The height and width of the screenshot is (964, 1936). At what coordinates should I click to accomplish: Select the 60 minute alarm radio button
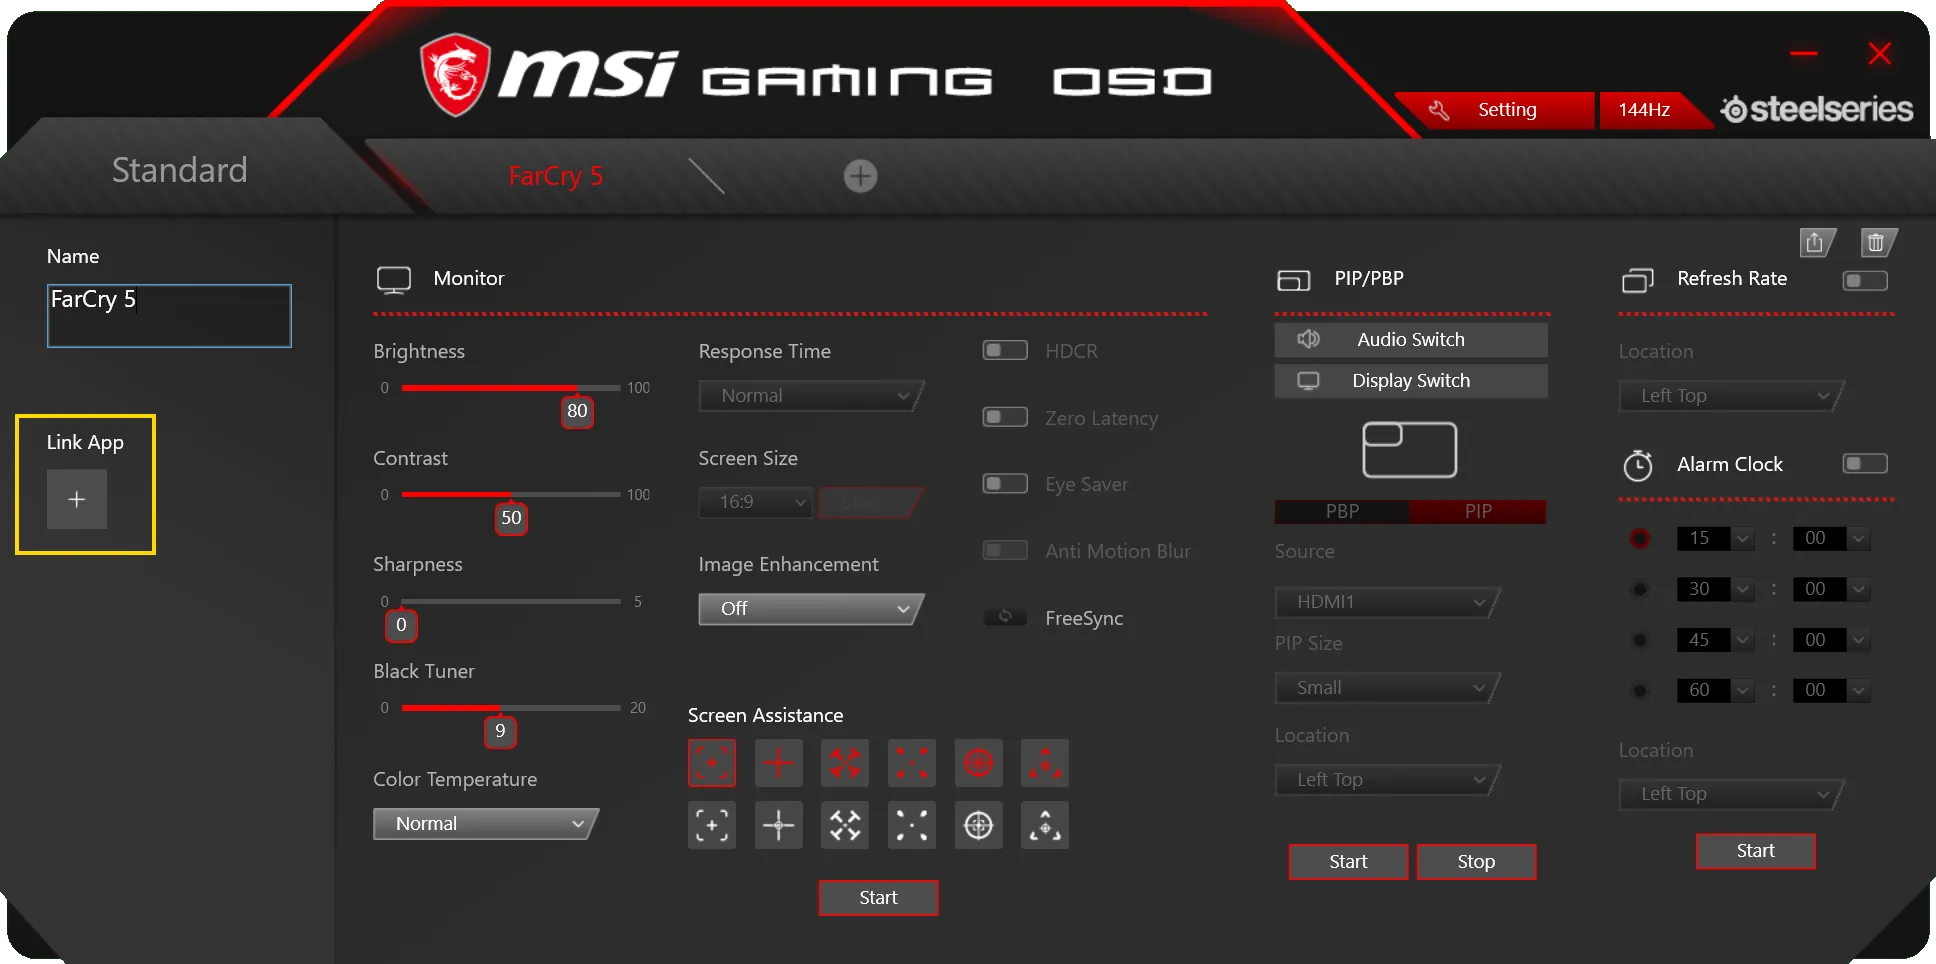point(1640,690)
